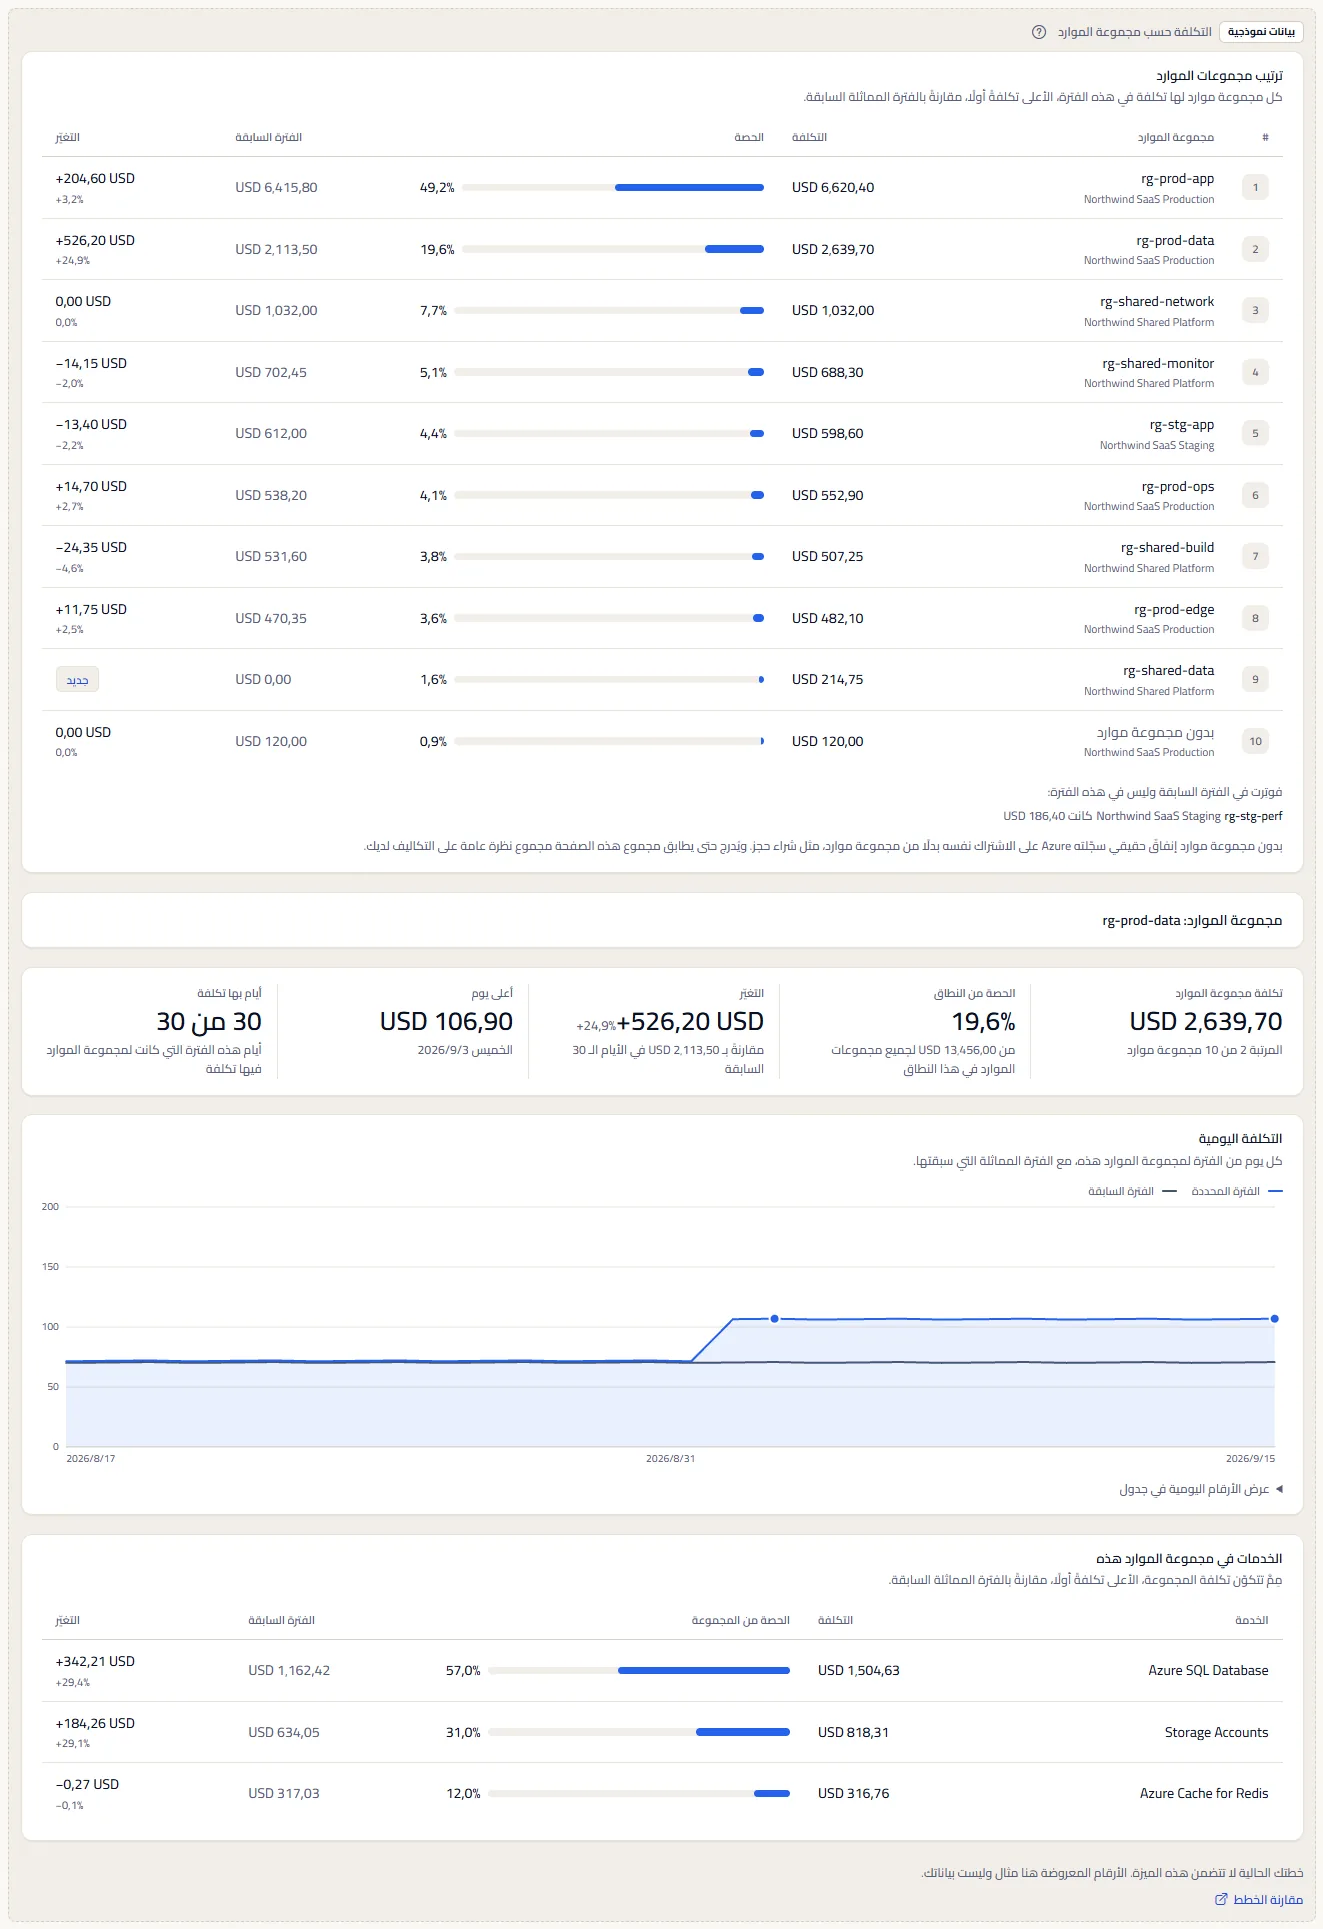Click the جديد badge on rg-shared-data
Image resolution: width=1323 pixels, height=1929 pixels.
tap(77, 680)
